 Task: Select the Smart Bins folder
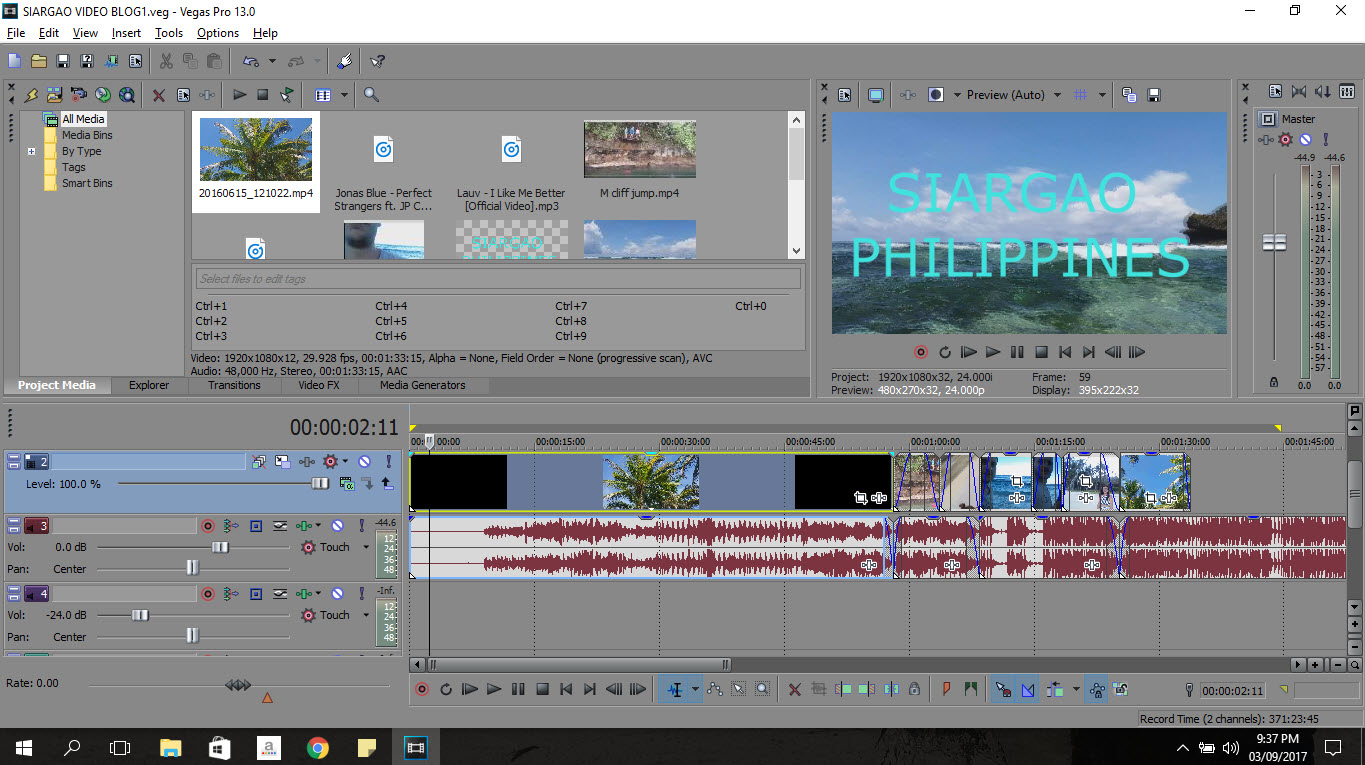pyautogui.click(x=87, y=183)
